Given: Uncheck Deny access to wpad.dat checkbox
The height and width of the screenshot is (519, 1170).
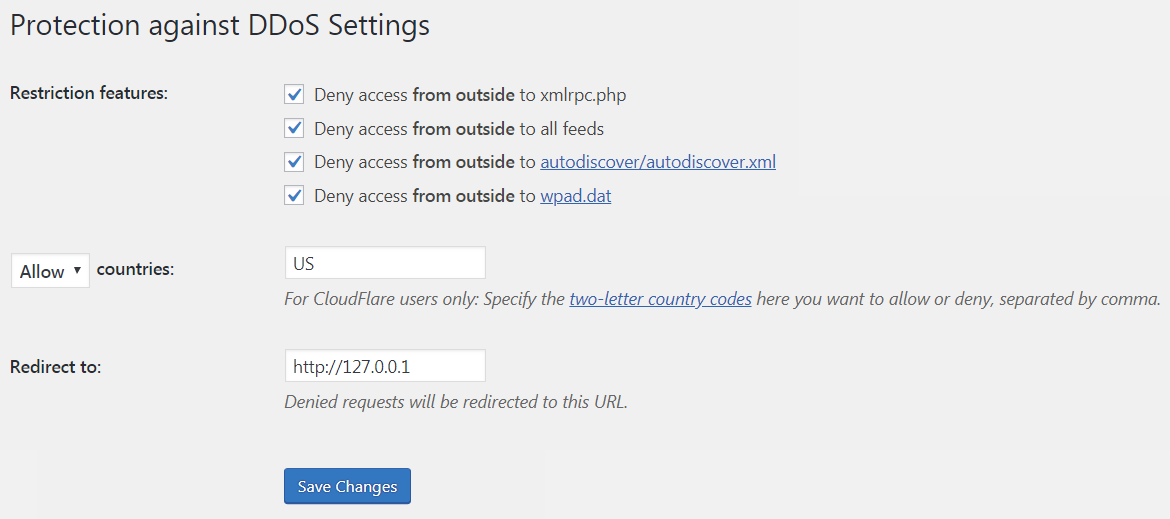Looking at the screenshot, I should (x=294, y=195).
